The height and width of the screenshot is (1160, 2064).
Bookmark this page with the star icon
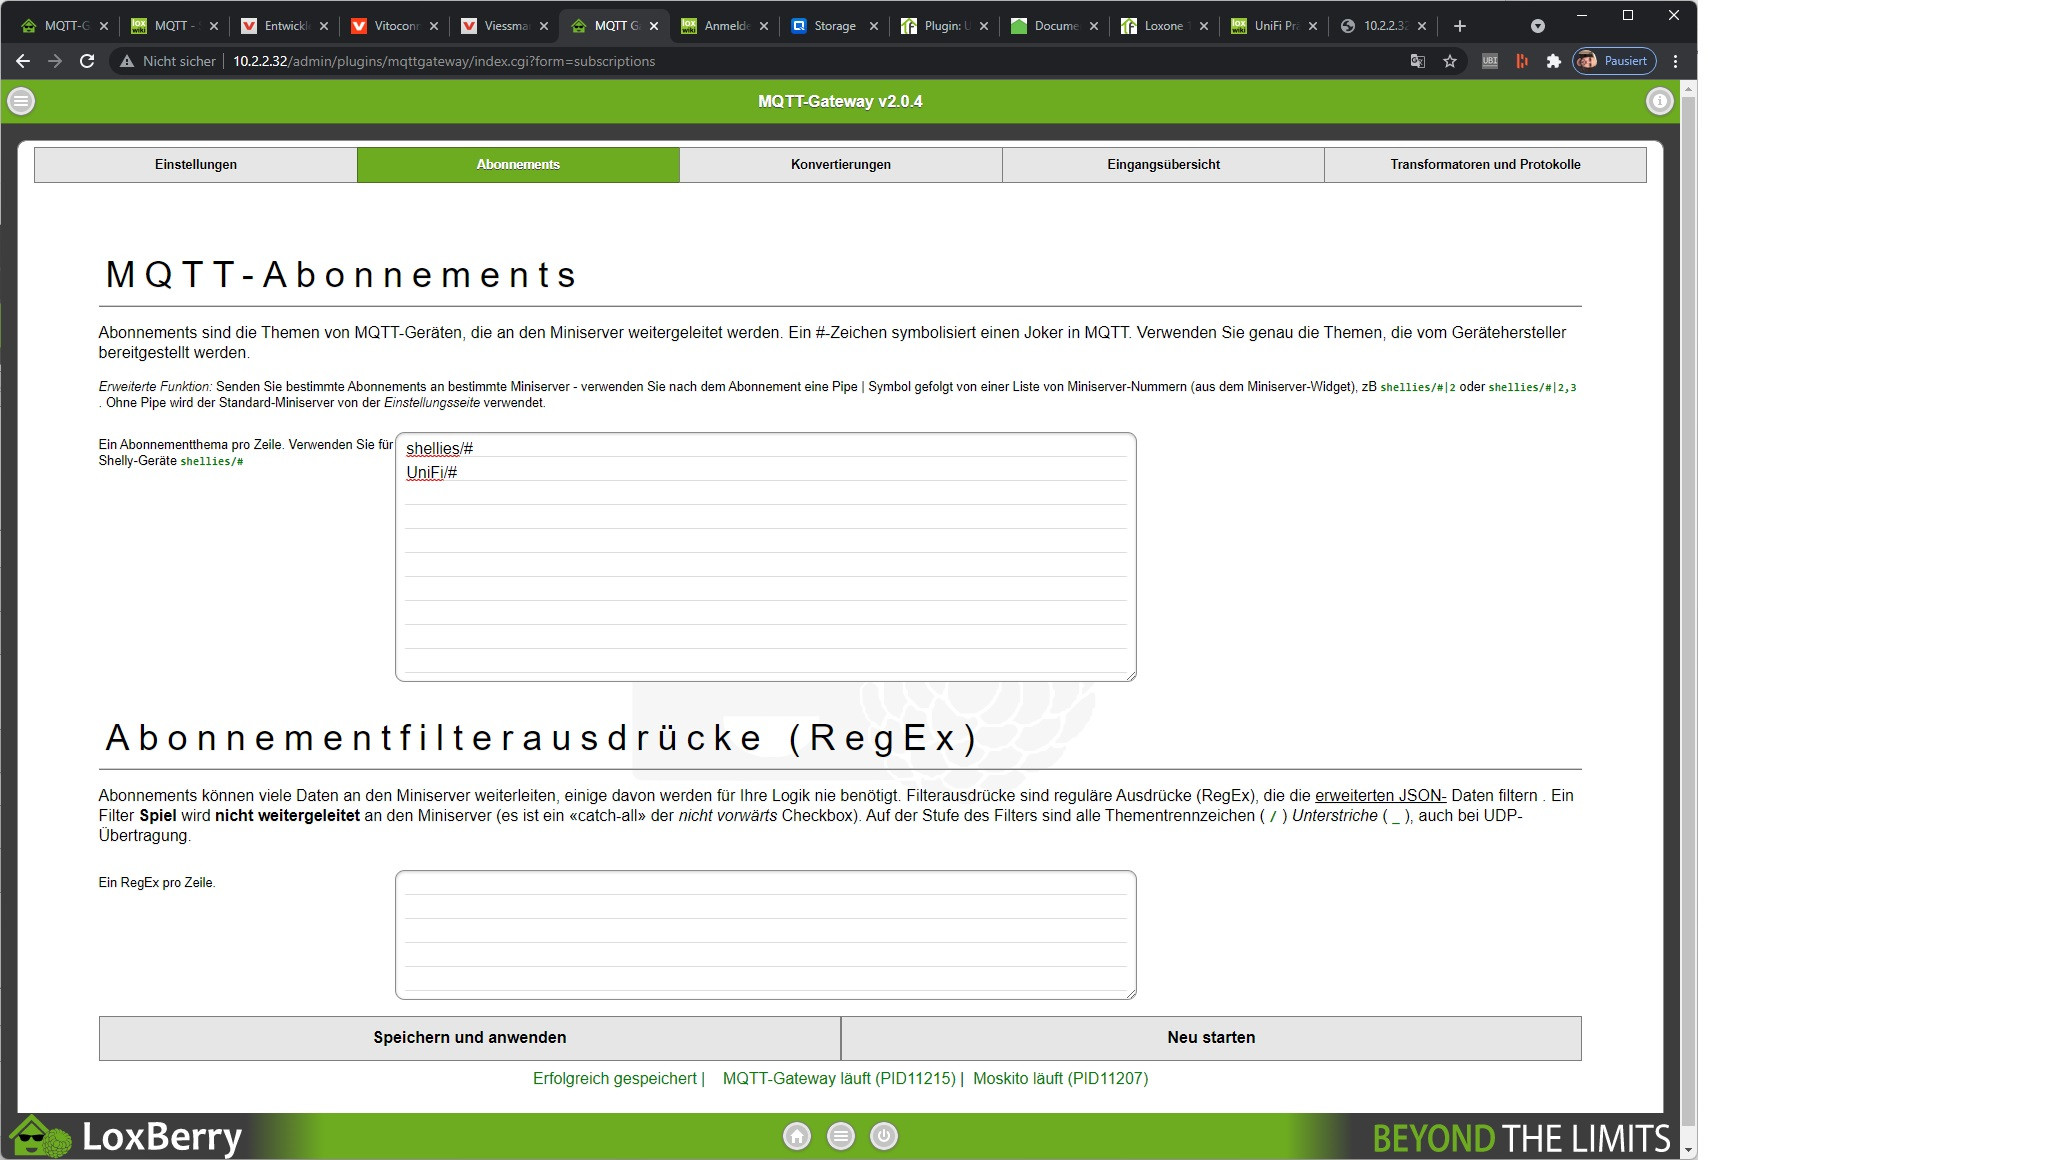click(1450, 61)
